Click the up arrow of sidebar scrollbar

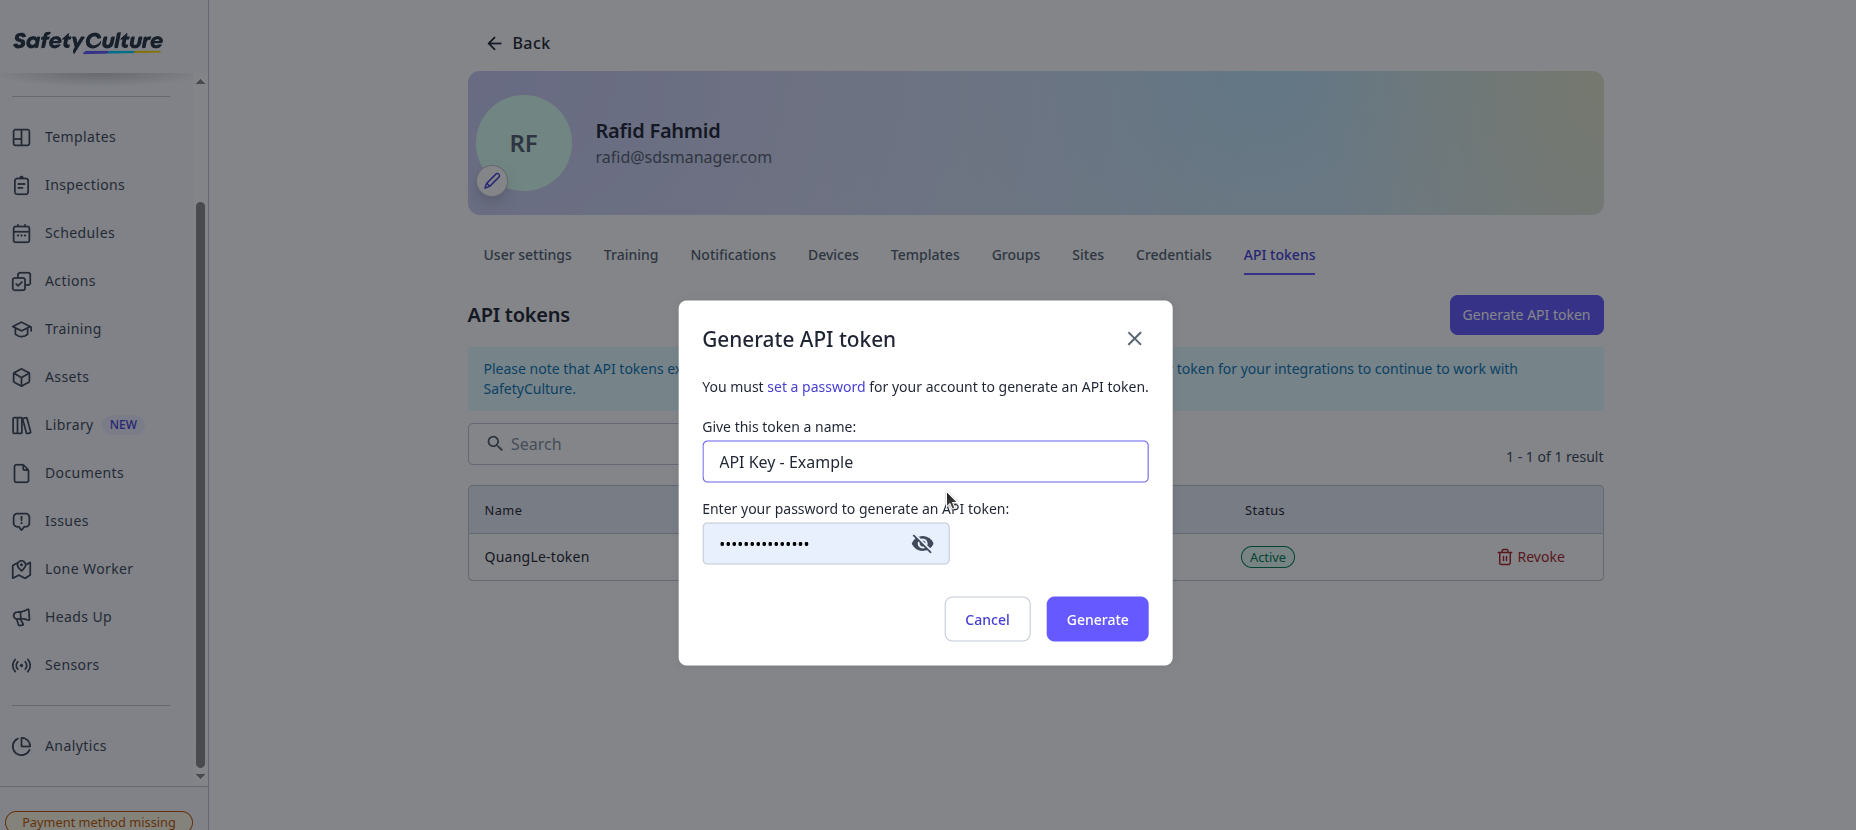click(200, 81)
